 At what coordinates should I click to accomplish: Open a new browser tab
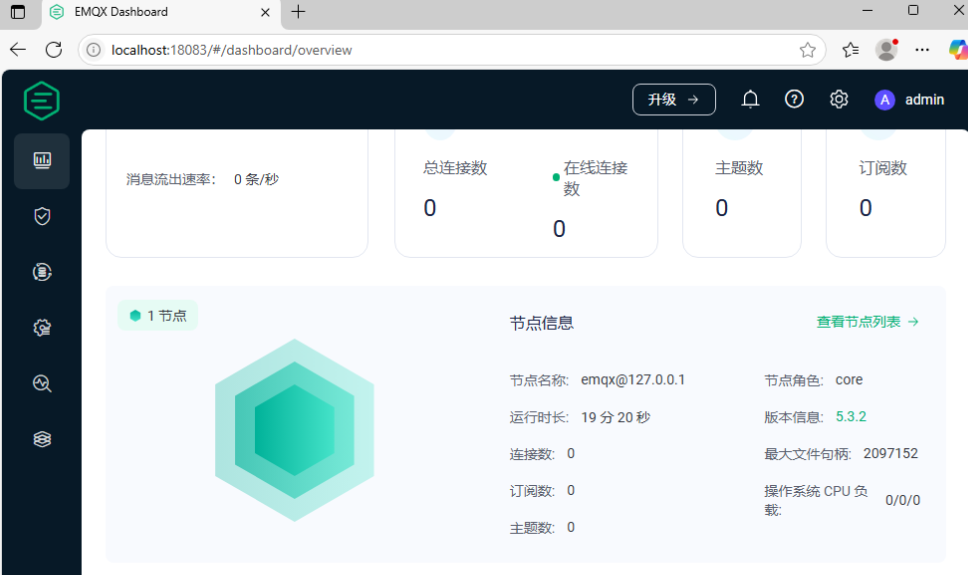(298, 12)
